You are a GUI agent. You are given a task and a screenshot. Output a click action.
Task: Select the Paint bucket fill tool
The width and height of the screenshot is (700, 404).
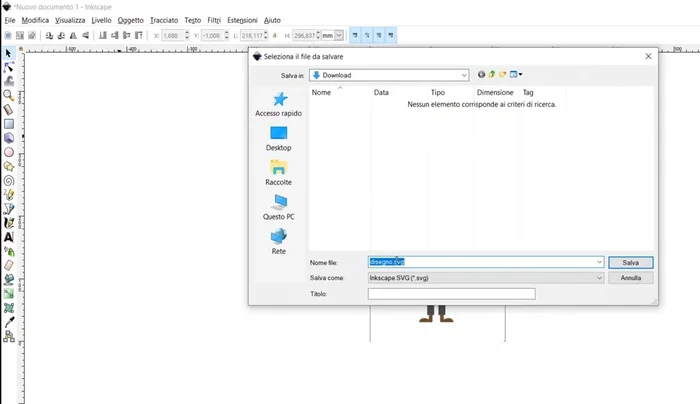click(x=8, y=279)
